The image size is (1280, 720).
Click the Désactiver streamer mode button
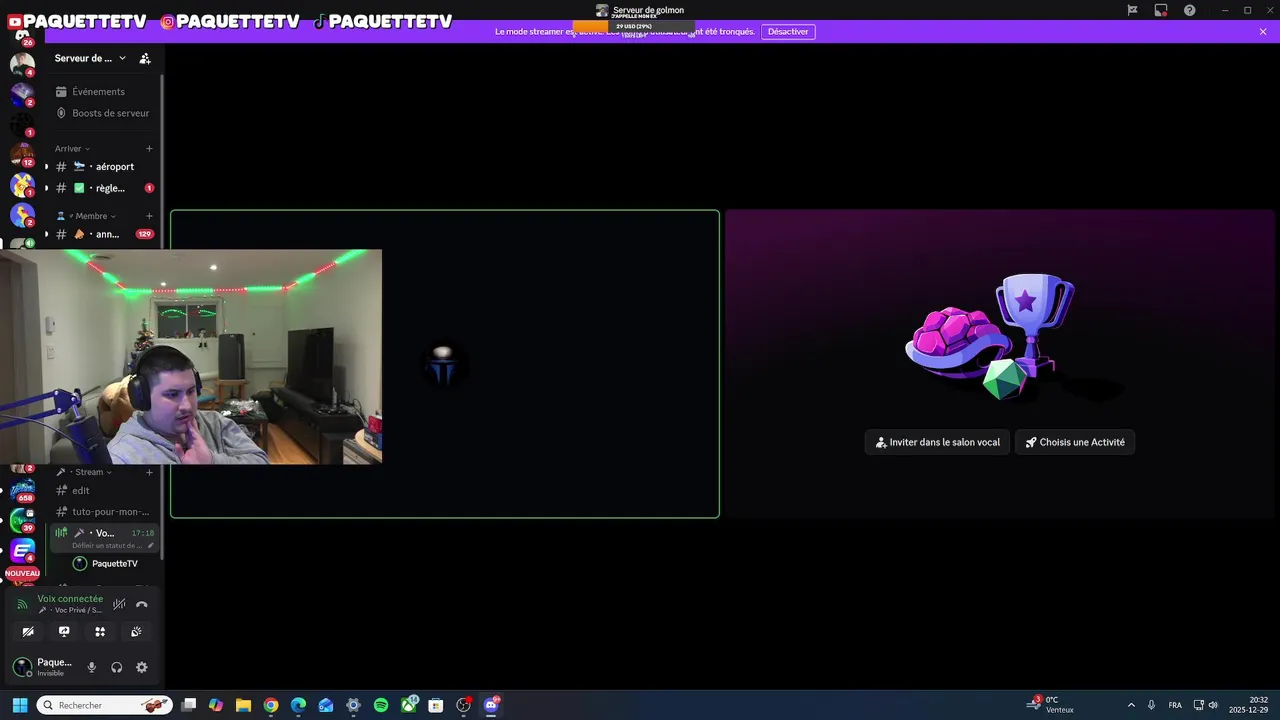[x=788, y=32]
